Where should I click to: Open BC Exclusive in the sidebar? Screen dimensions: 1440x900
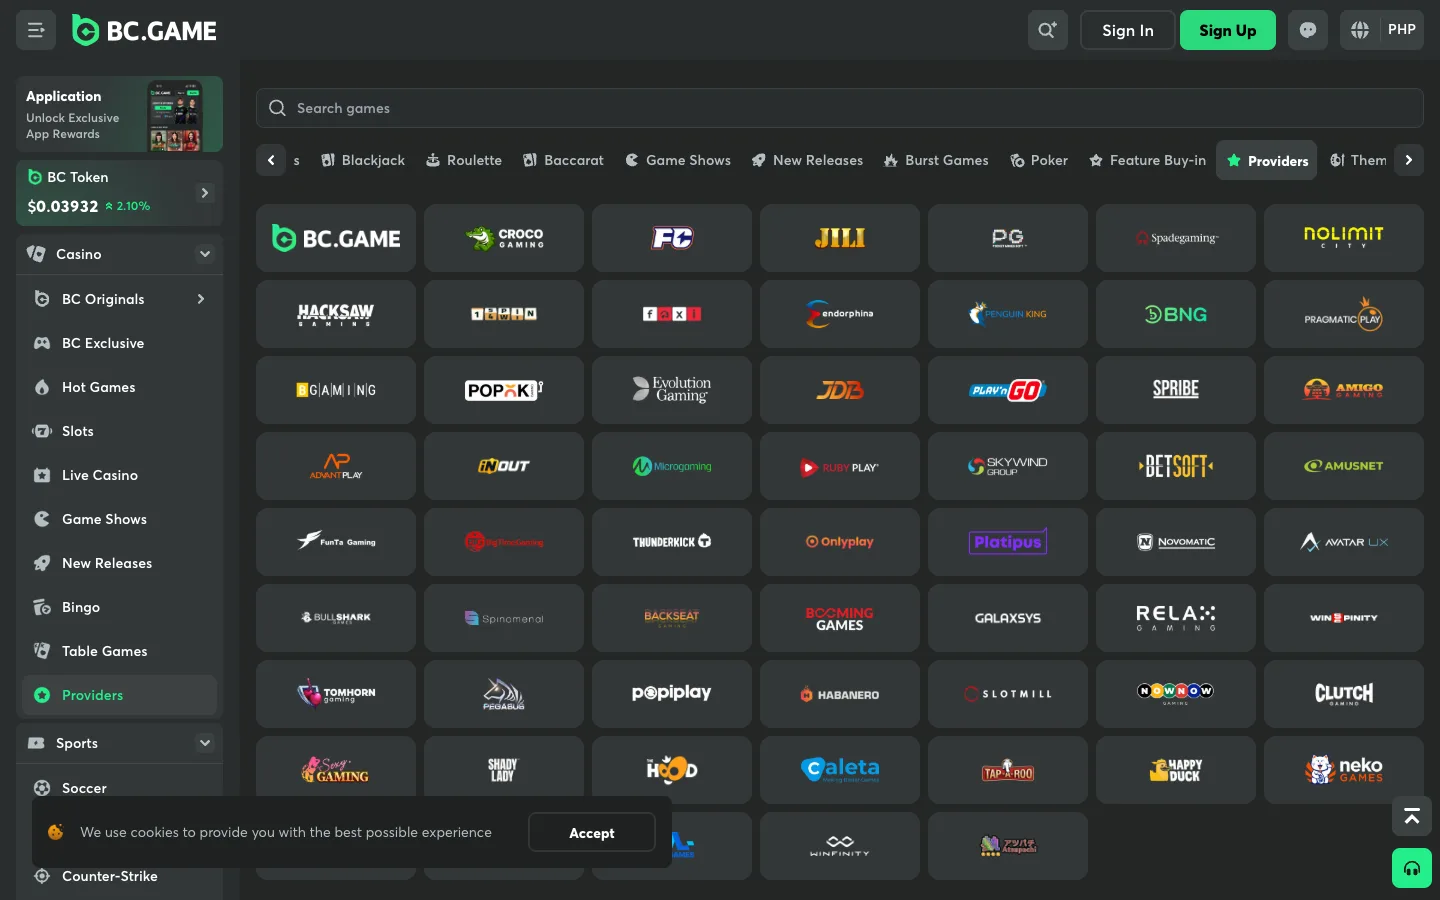pyautogui.click(x=119, y=343)
